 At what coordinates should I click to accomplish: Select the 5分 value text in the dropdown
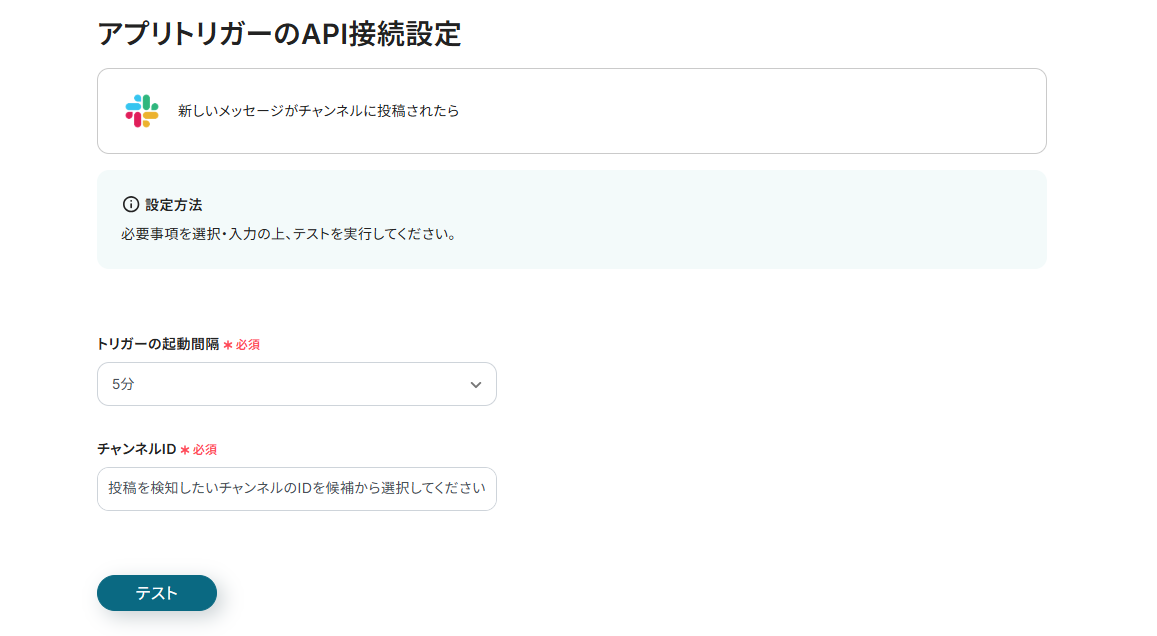point(123,384)
